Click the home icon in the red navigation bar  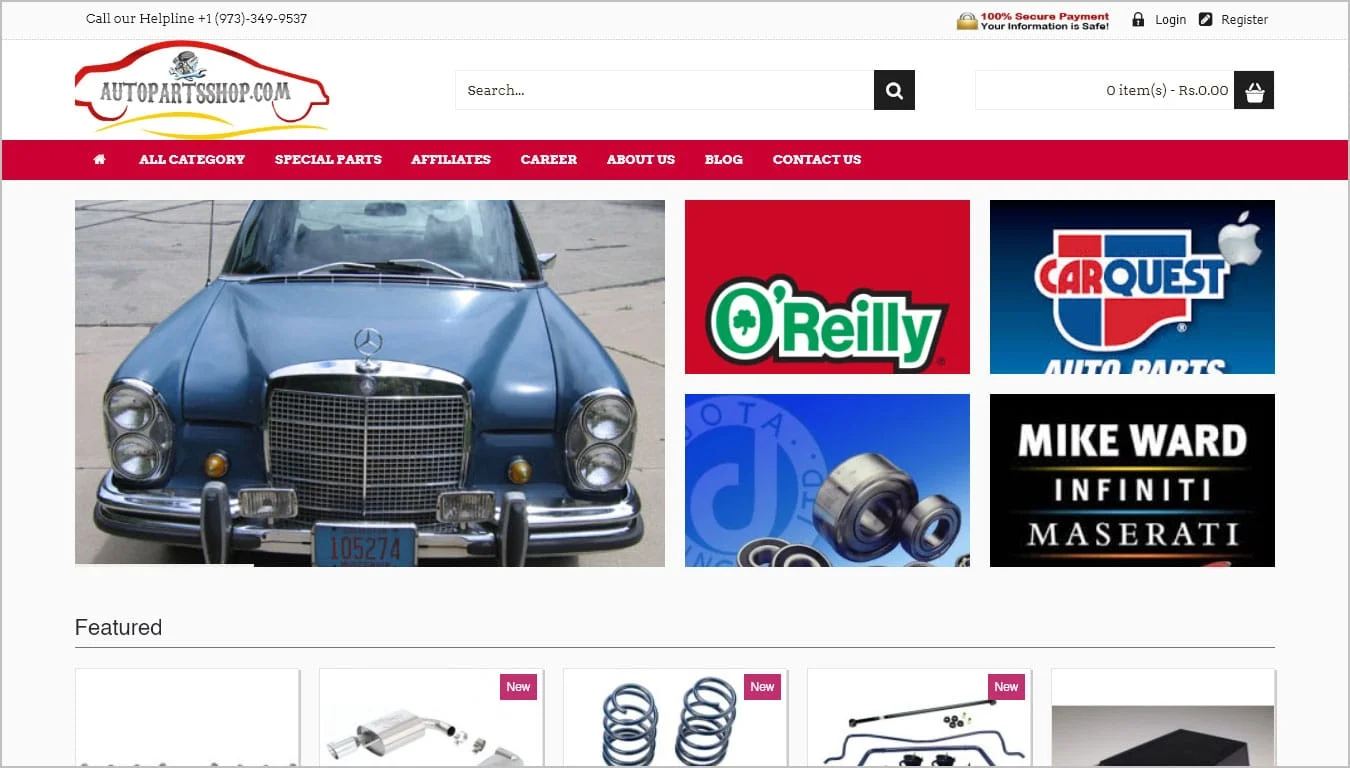pos(99,159)
